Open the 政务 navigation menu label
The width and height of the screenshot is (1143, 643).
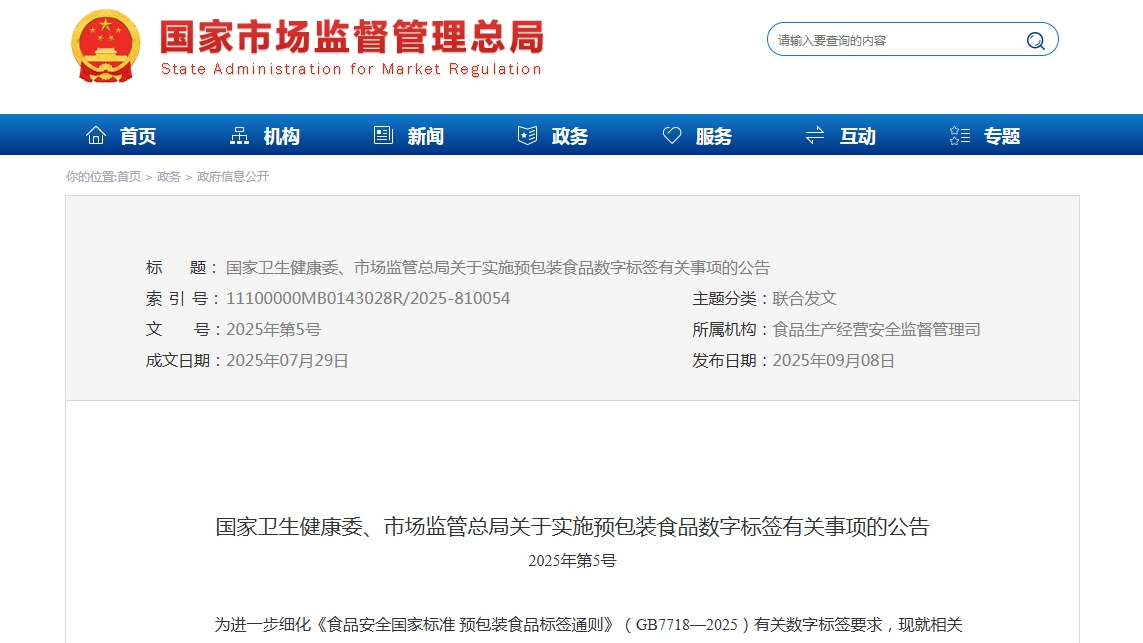(569, 136)
